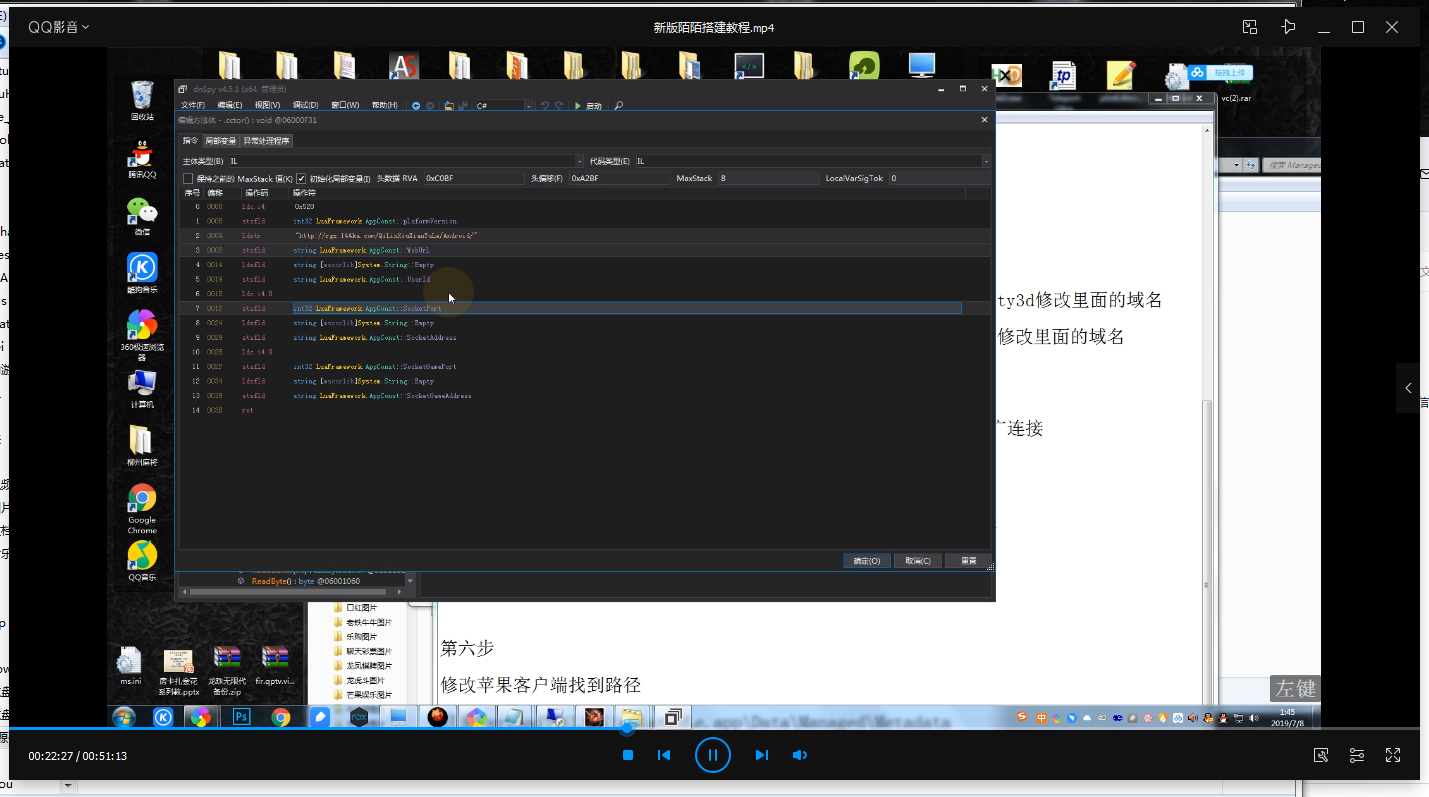Open dnSpy search magnifier
The width and height of the screenshot is (1429, 797).
(x=619, y=105)
